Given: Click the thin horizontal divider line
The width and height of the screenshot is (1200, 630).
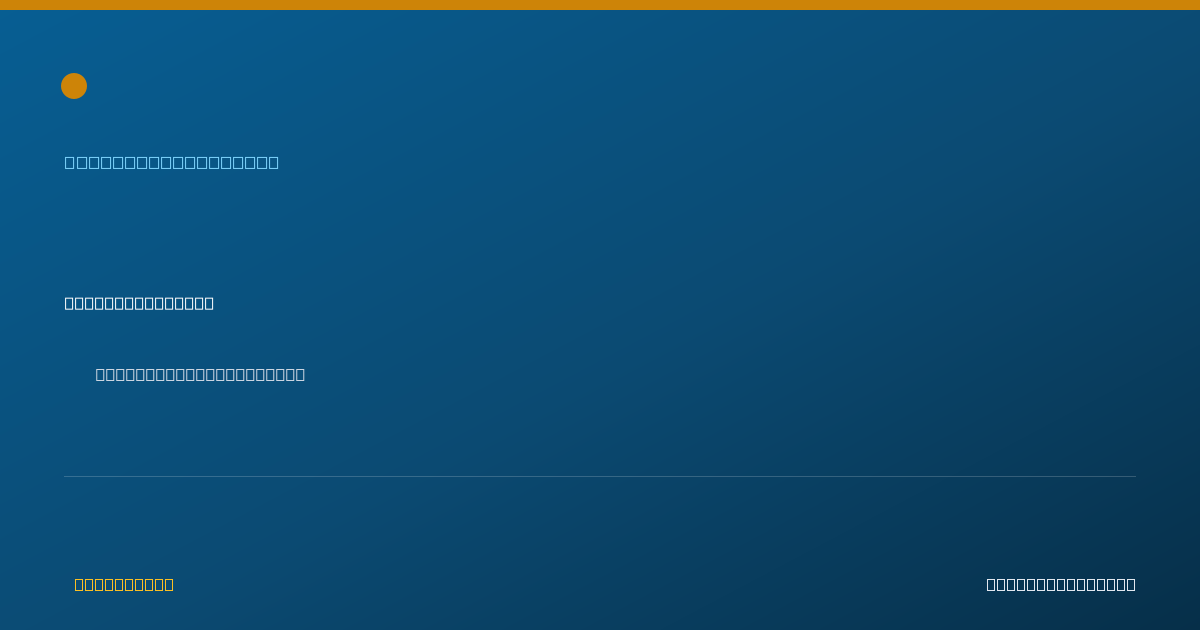Looking at the screenshot, I should (600, 476).
